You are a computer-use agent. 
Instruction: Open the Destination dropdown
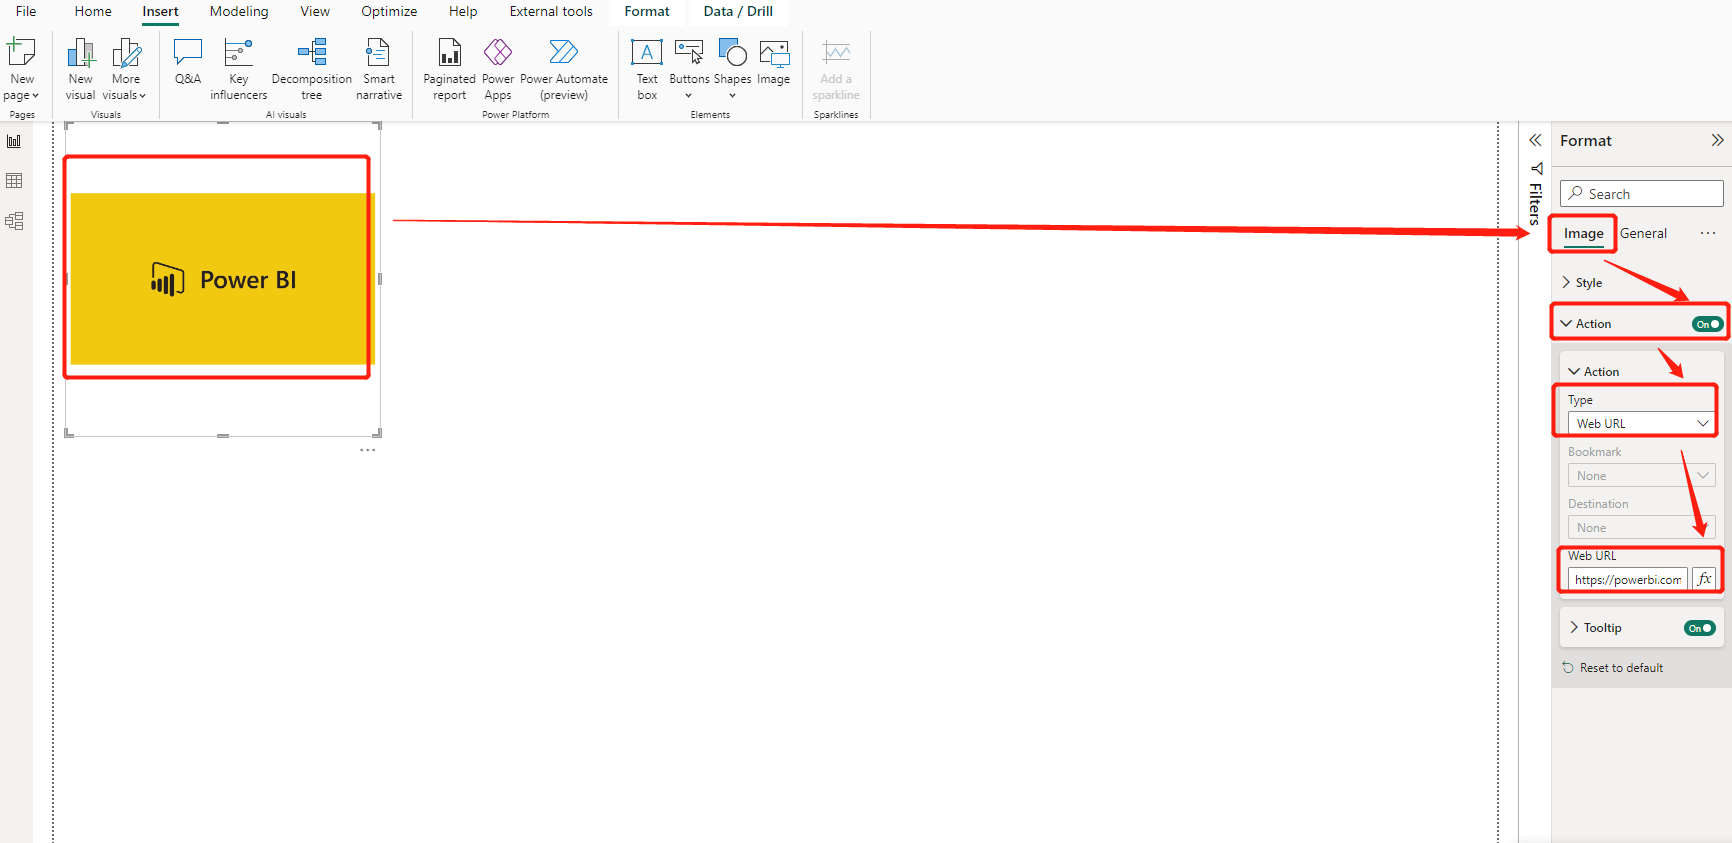click(1642, 527)
